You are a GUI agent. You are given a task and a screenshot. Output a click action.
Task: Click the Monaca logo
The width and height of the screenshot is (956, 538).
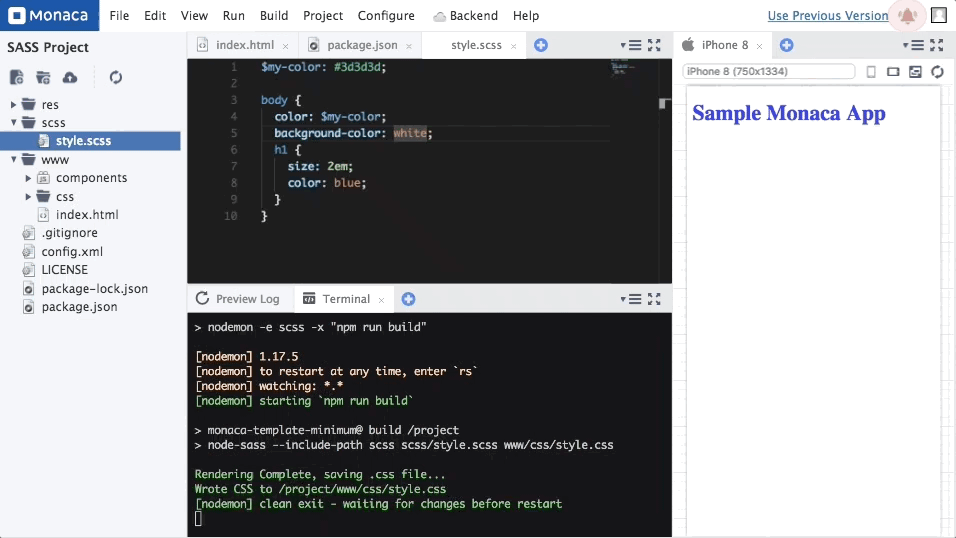tap(49, 15)
